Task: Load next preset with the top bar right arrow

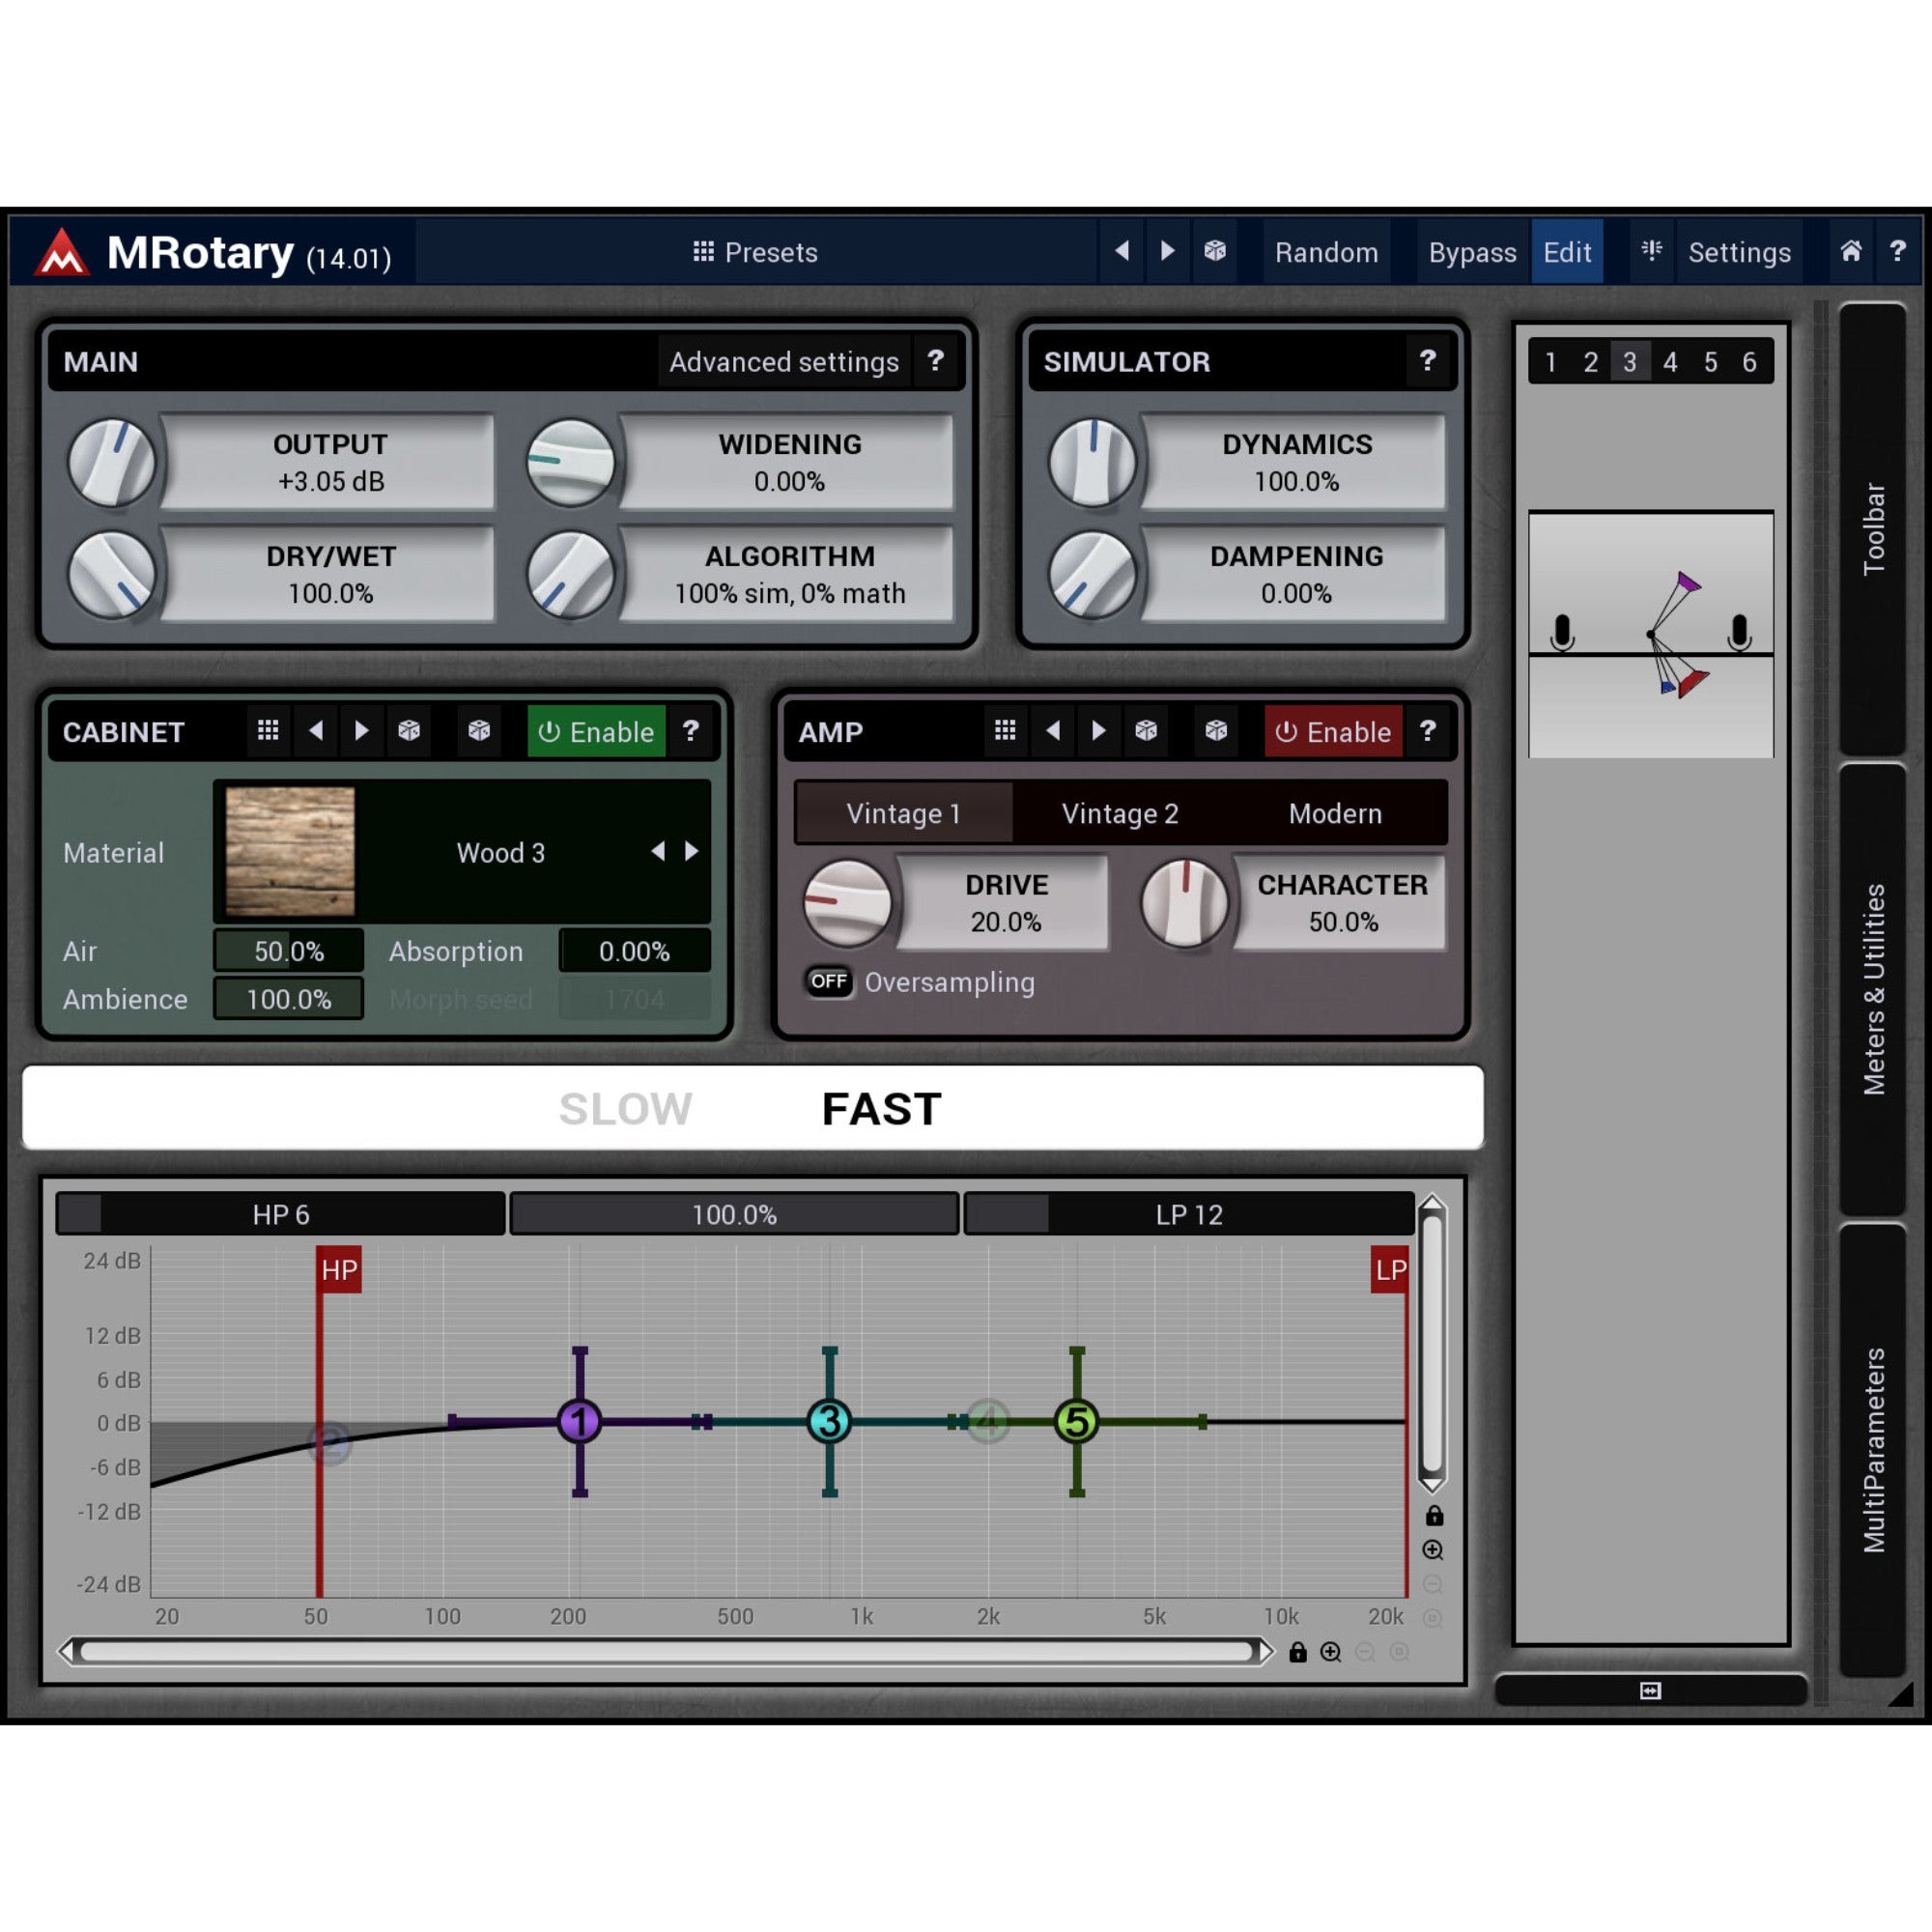Action: pos(1167,251)
